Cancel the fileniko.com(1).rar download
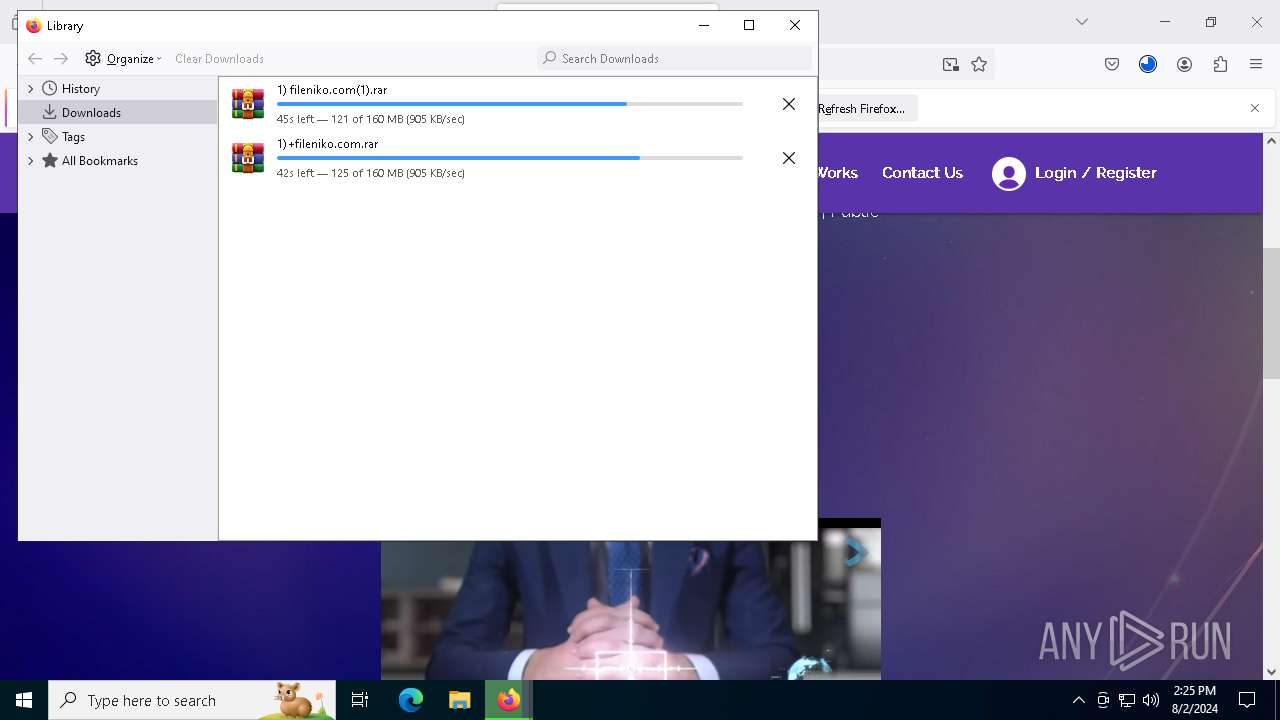1280x720 pixels. (x=789, y=104)
